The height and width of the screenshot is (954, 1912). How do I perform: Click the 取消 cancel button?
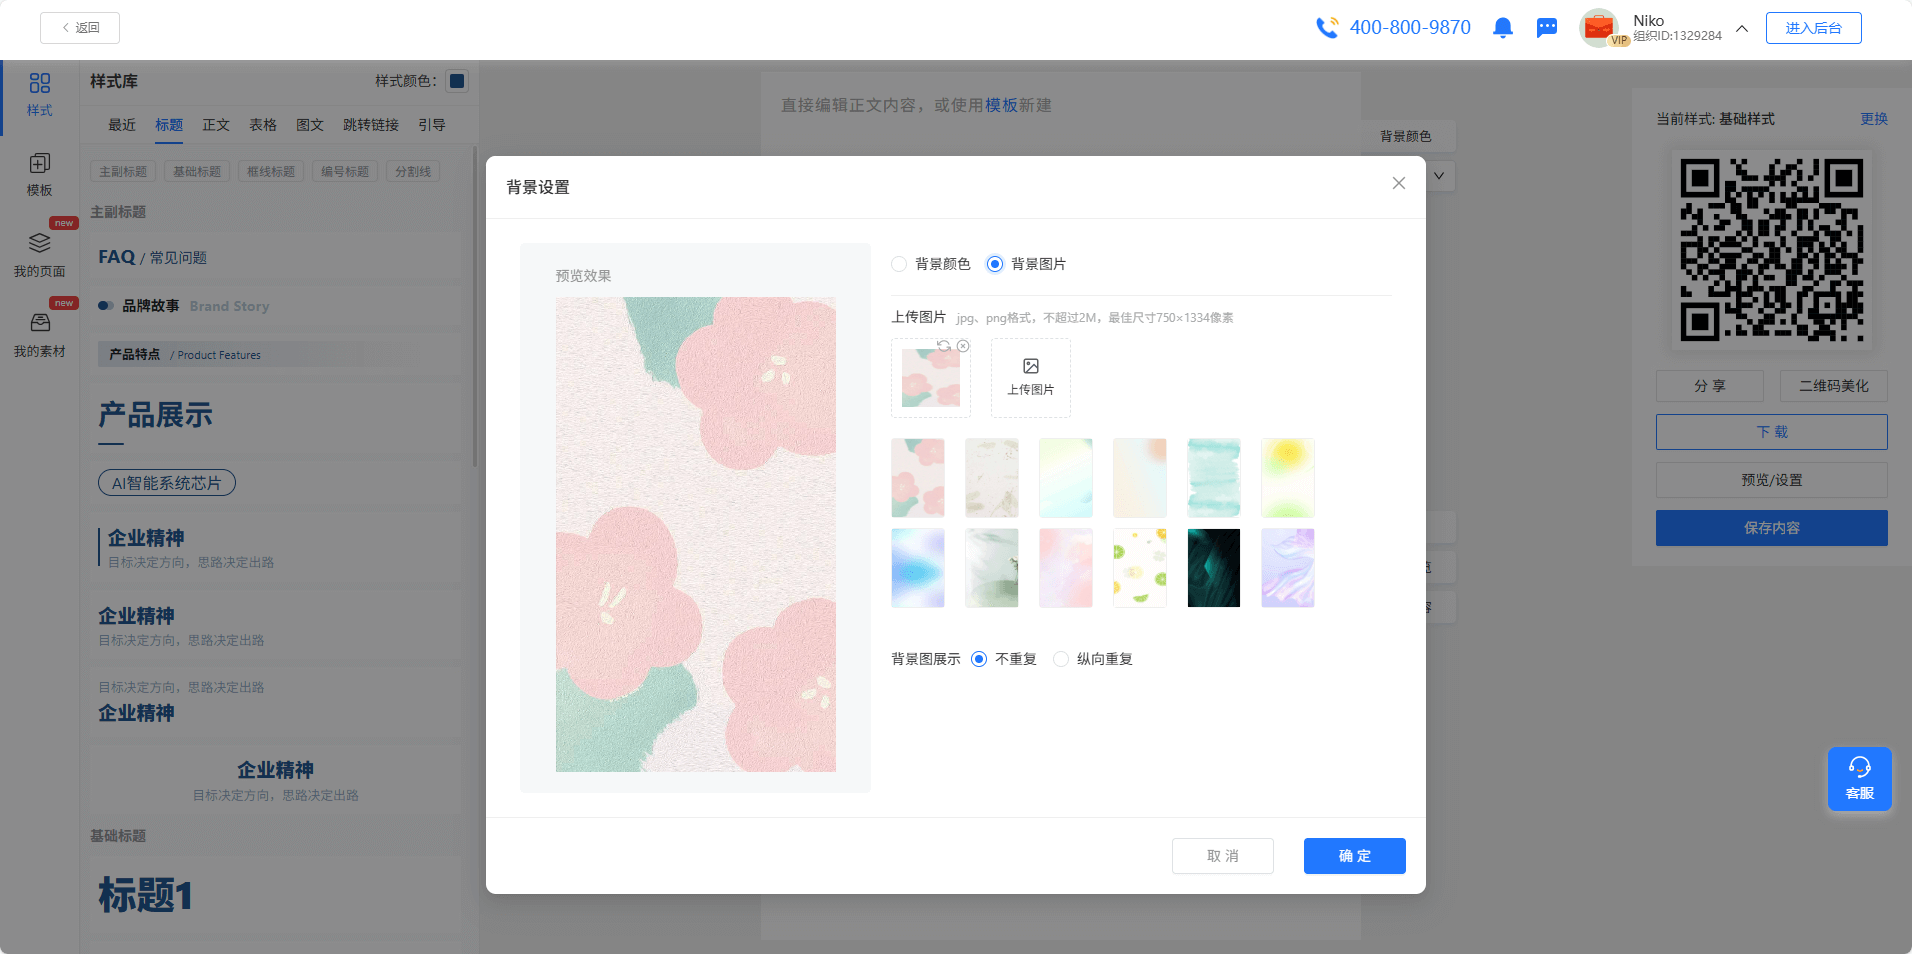(x=1222, y=856)
